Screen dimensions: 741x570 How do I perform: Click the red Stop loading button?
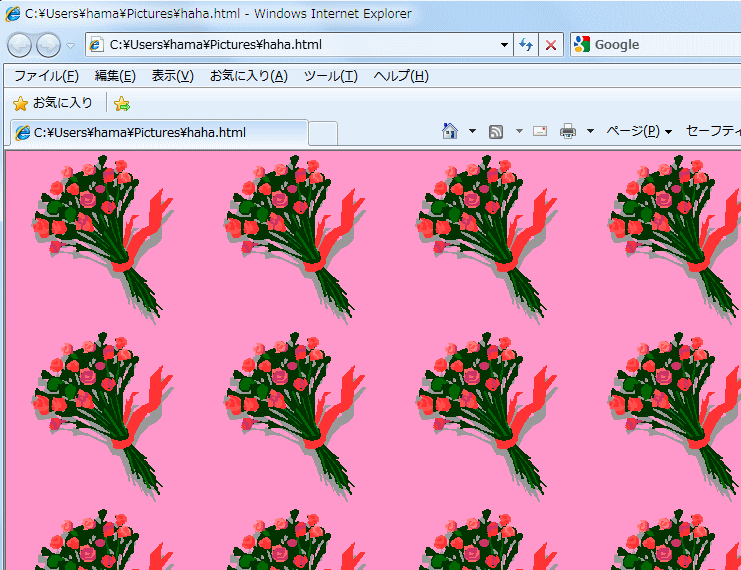coord(551,45)
